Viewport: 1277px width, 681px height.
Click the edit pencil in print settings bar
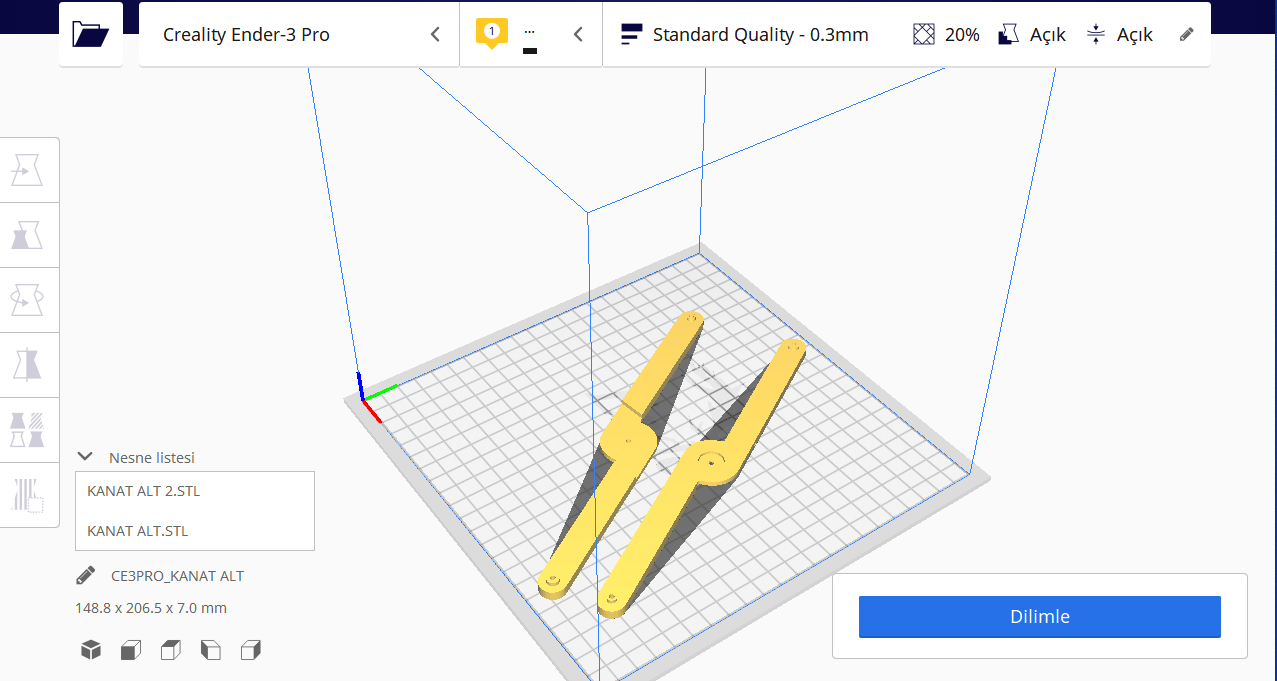(1187, 34)
